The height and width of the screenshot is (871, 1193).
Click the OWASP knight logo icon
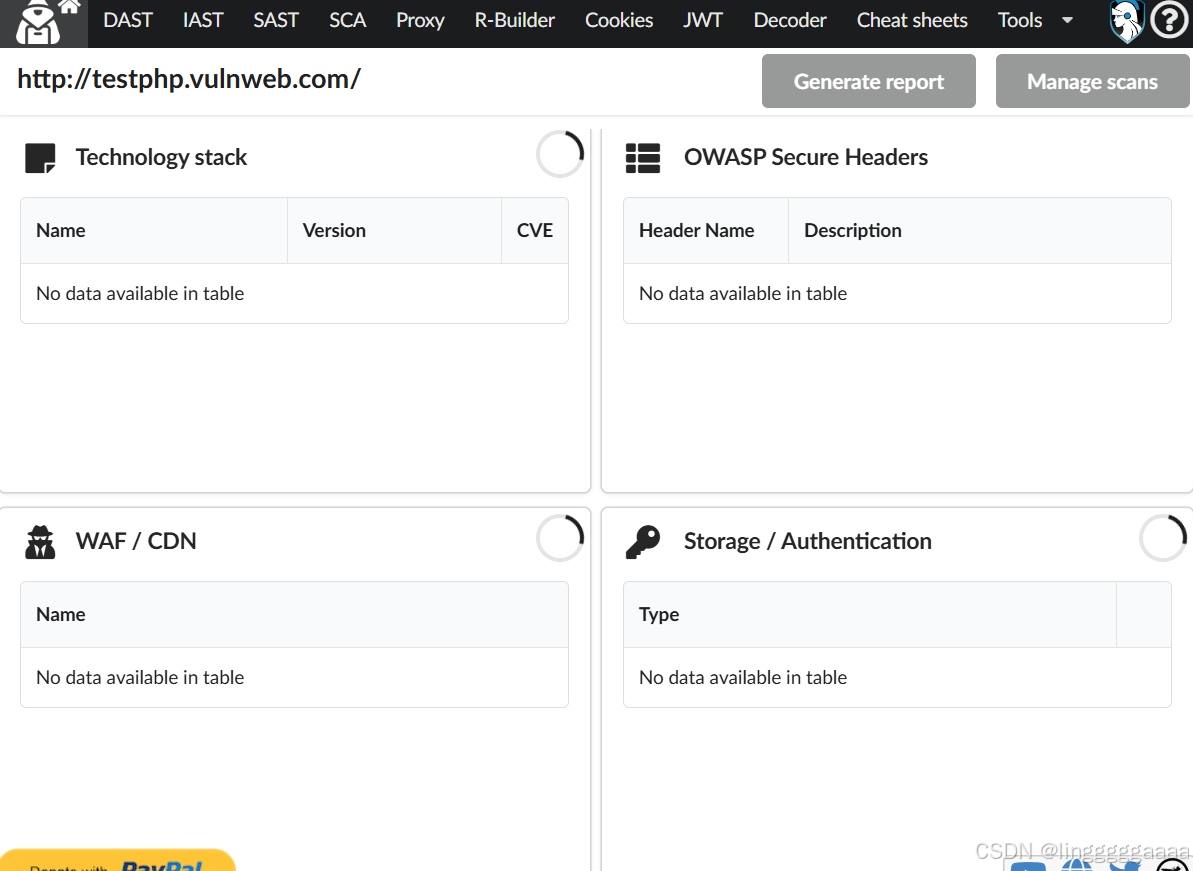coord(1127,21)
